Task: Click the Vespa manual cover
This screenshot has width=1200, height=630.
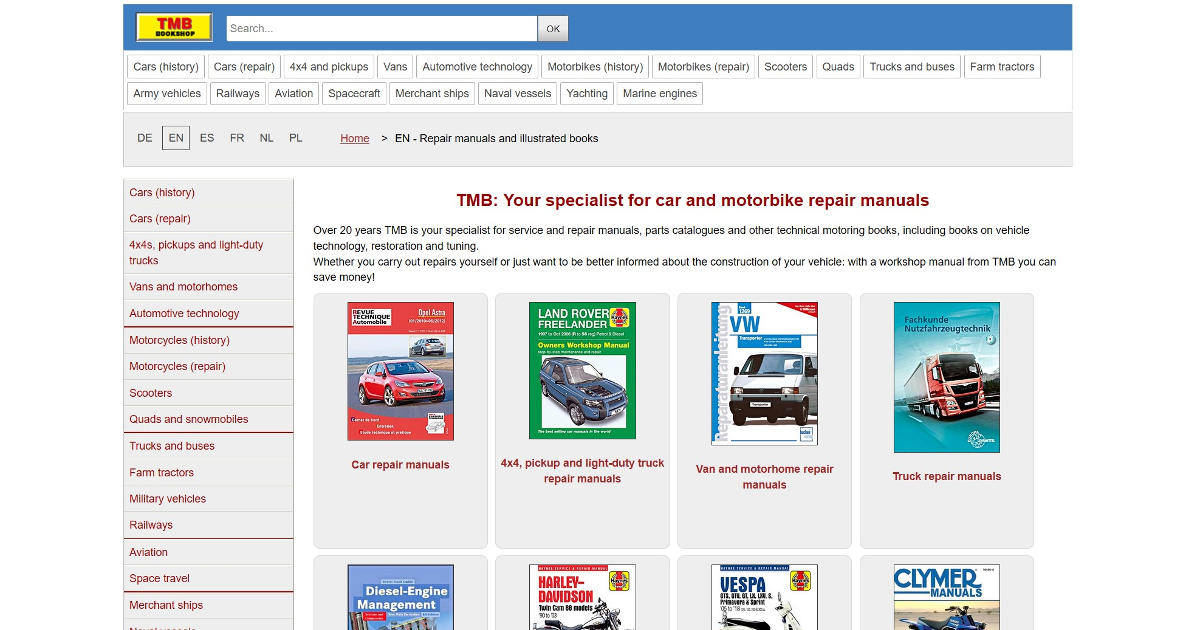Action: tap(764, 597)
